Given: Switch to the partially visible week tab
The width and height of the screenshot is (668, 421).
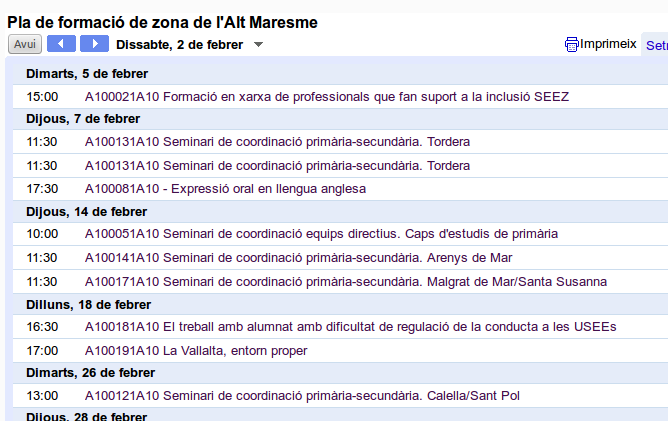Looking at the screenshot, I should pyautogui.click(x=656, y=45).
